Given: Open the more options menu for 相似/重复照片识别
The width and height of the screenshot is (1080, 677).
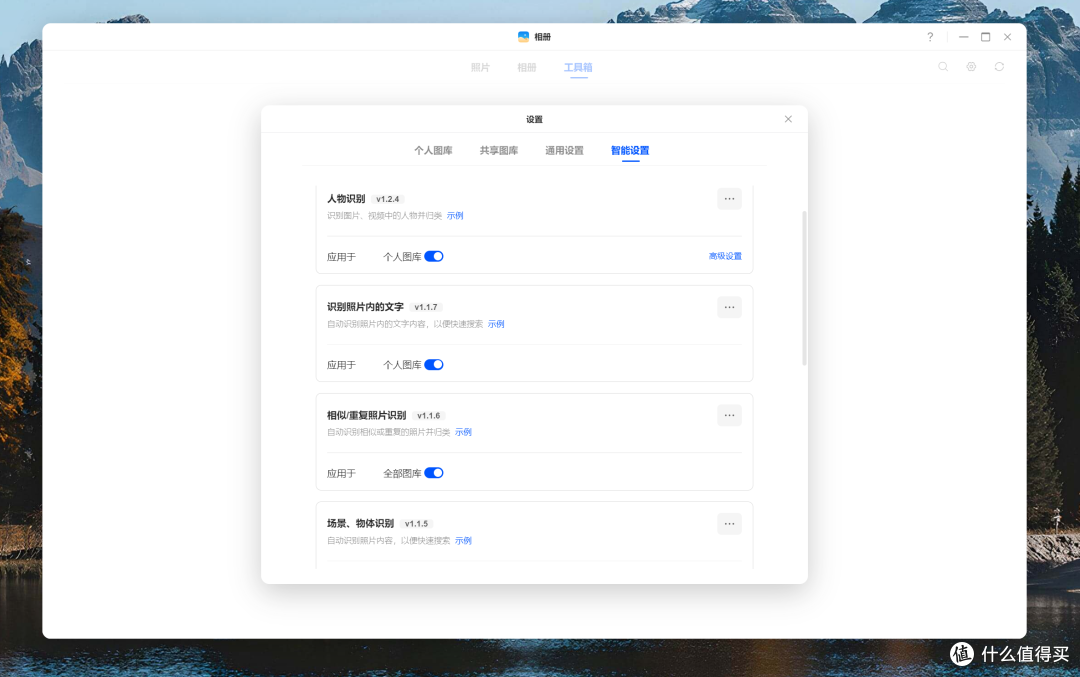Looking at the screenshot, I should pos(729,415).
